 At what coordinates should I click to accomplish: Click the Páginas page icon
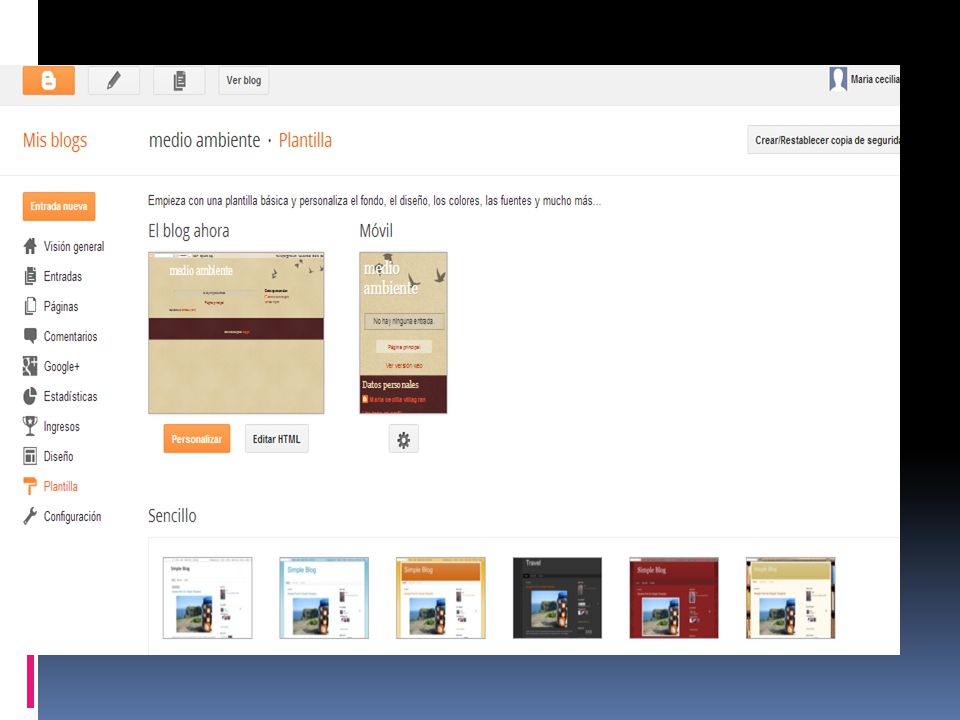click(x=30, y=306)
